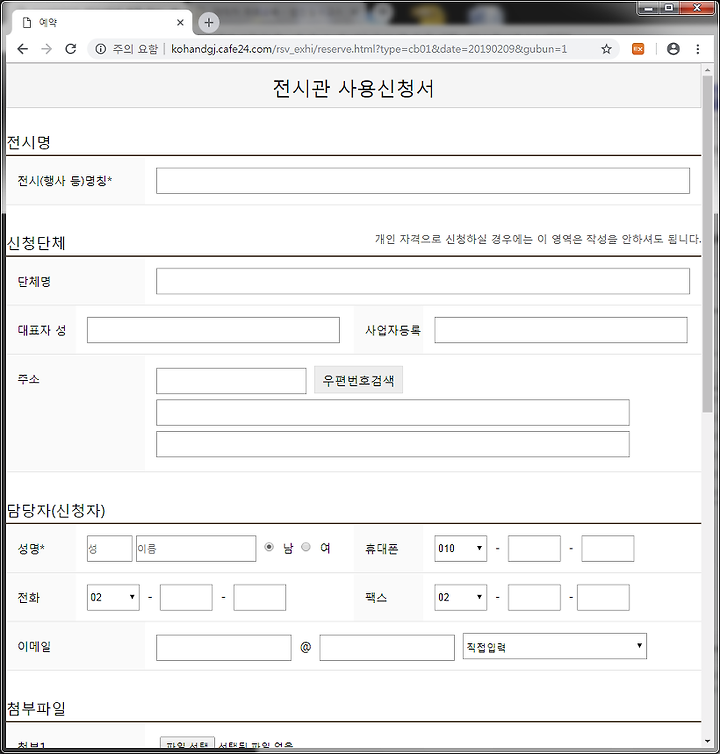Click the scrollbar up arrow
This screenshot has height=754, width=720.
pos(707,70)
